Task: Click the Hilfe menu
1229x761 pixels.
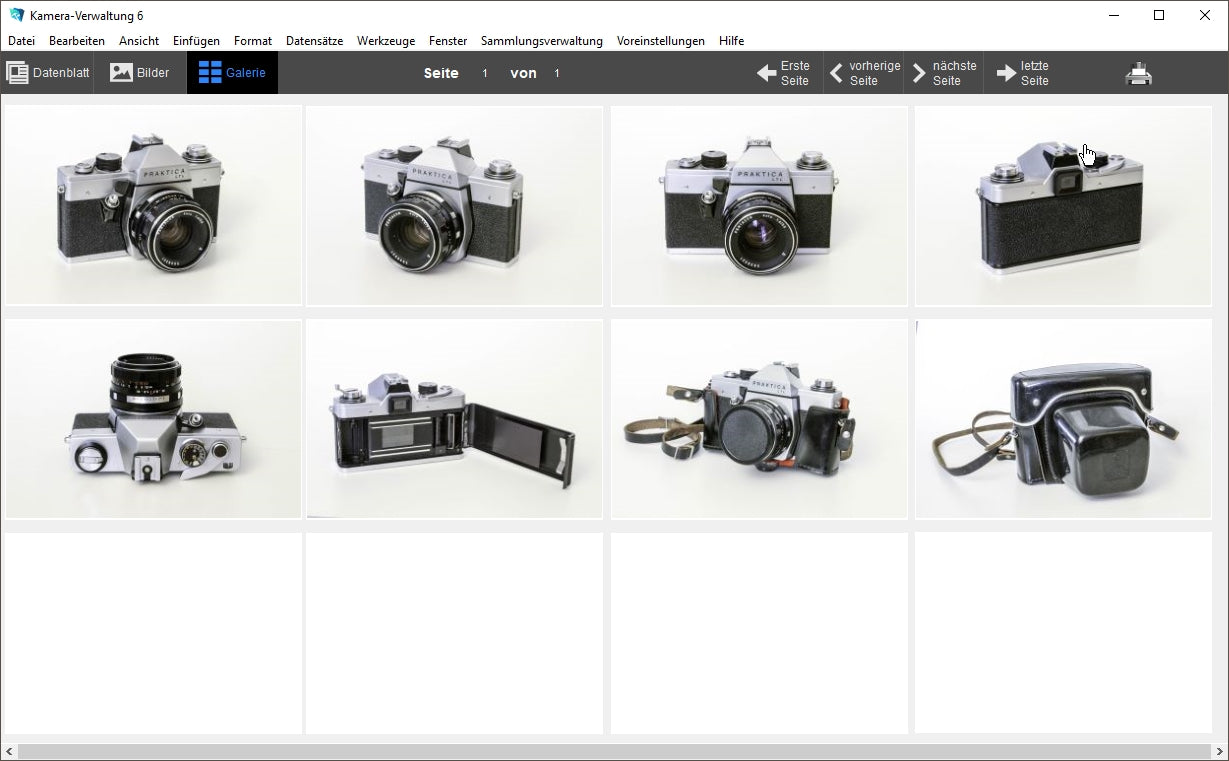Action: click(x=731, y=41)
